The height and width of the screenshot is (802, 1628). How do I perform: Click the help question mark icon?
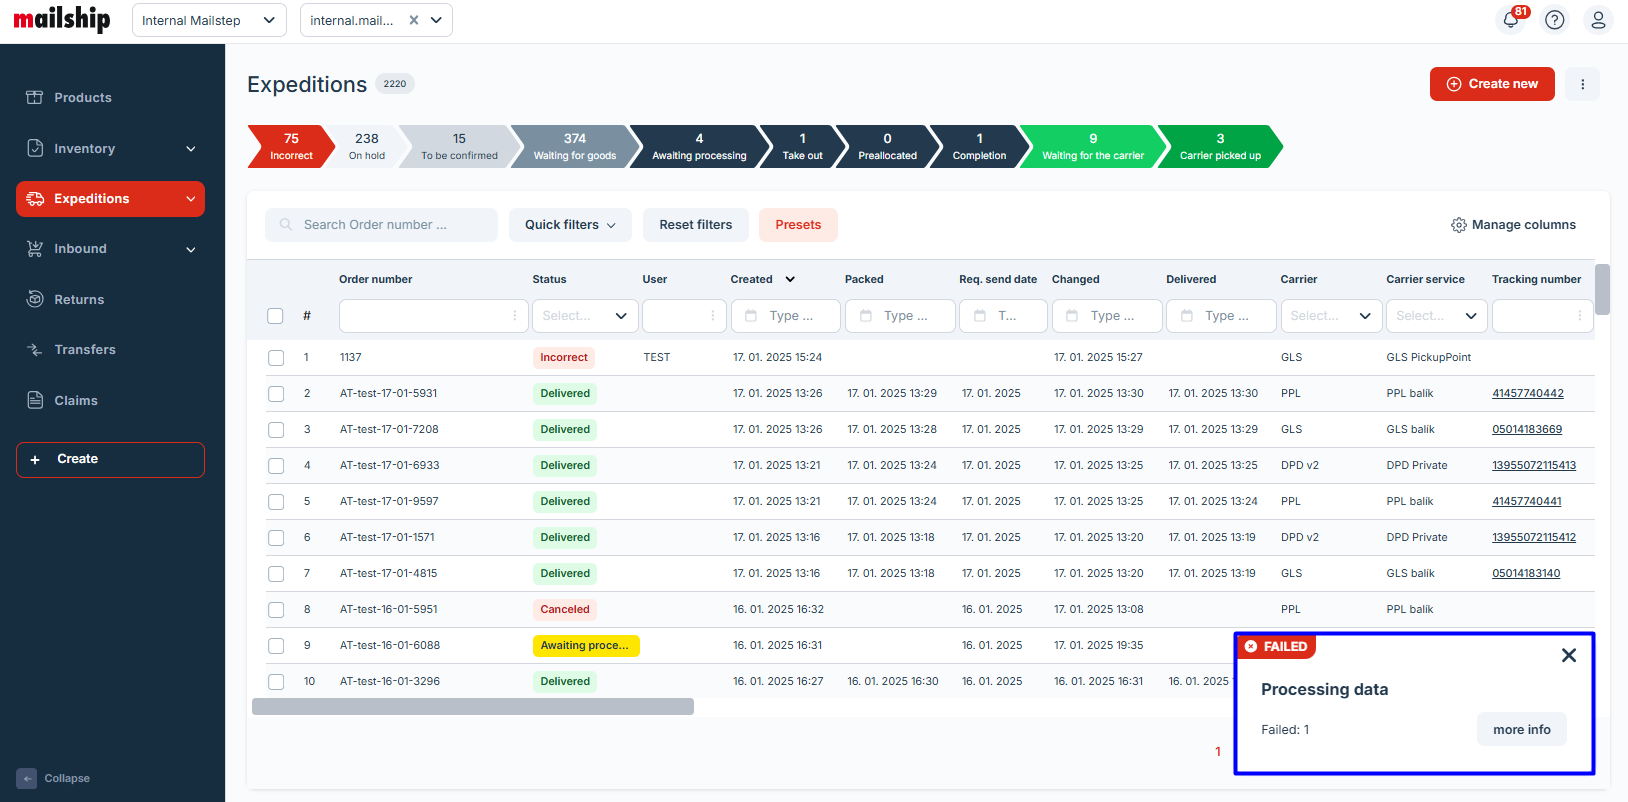[1554, 20]
